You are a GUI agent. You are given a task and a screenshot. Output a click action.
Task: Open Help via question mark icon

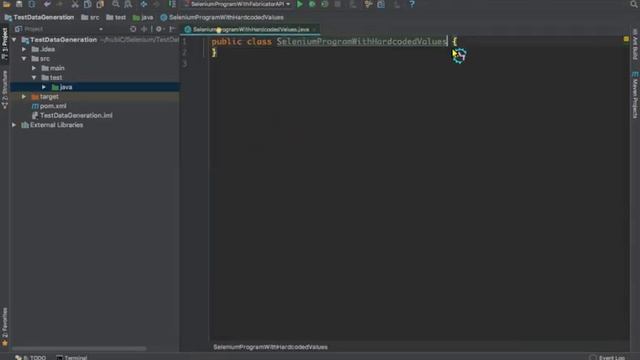coord(412,4)
